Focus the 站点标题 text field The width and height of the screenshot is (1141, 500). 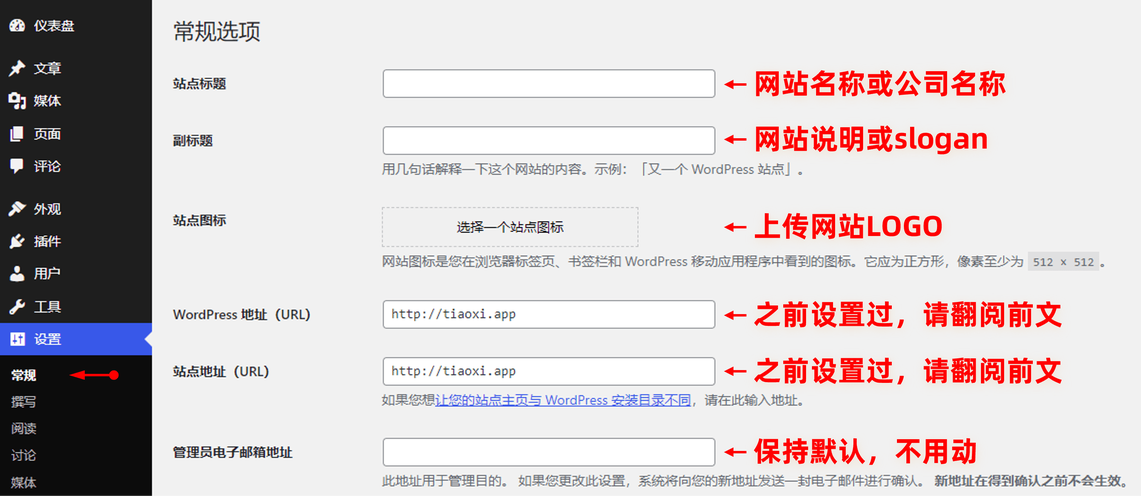(x=548, y=84)
